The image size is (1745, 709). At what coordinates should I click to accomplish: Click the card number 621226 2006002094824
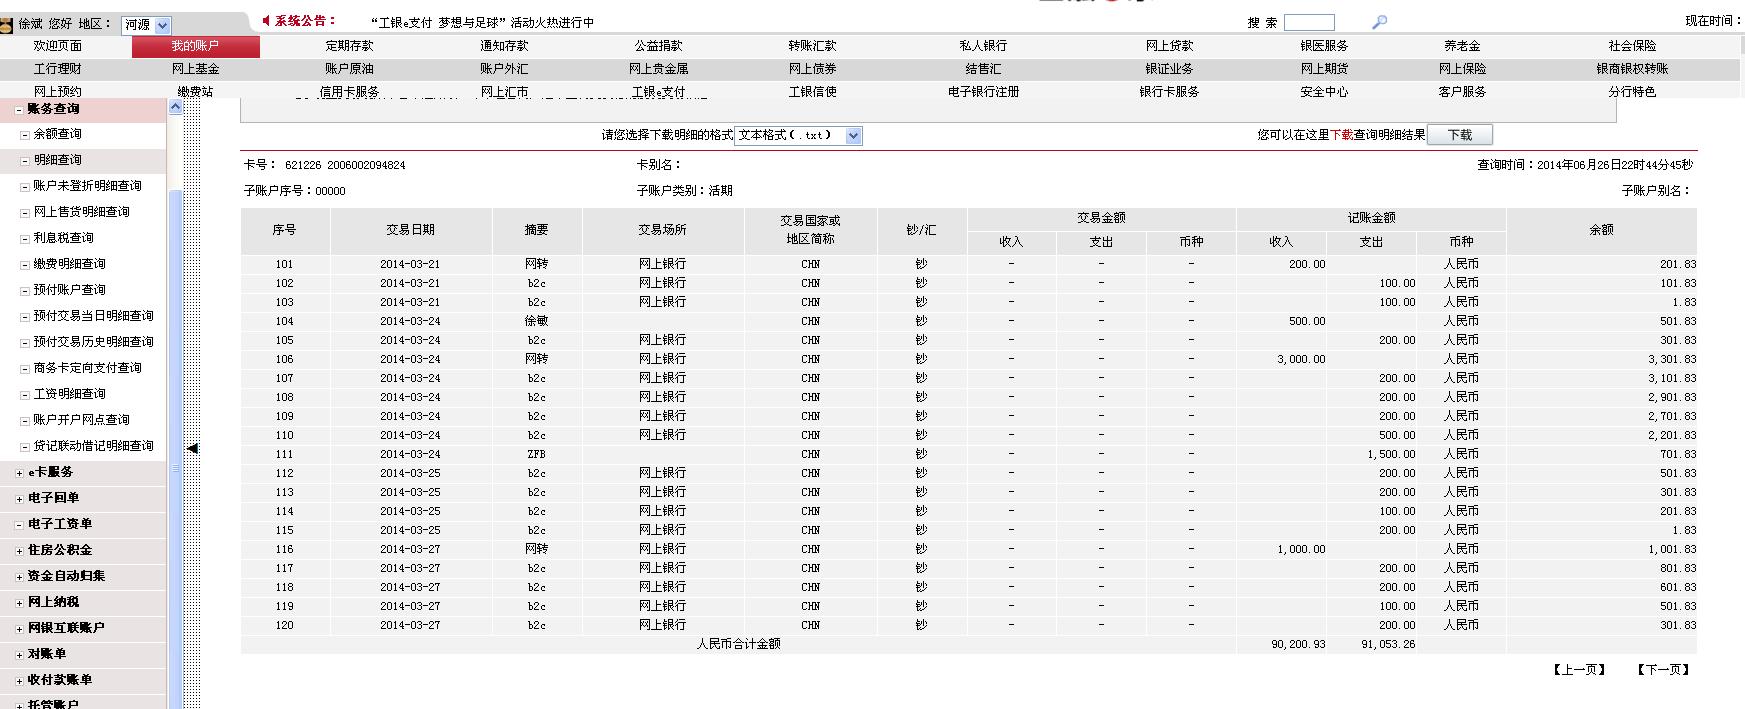click(x=345, y=165)
